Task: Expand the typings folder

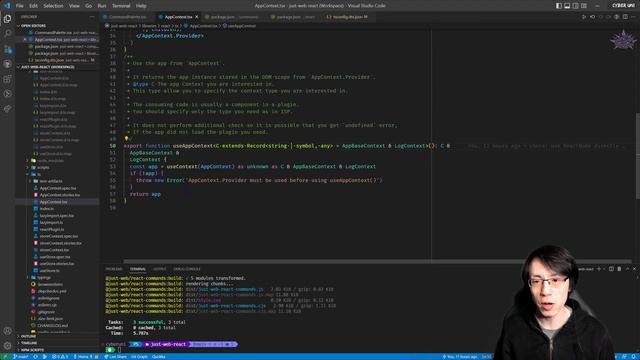Action: (x=44, y=277)
